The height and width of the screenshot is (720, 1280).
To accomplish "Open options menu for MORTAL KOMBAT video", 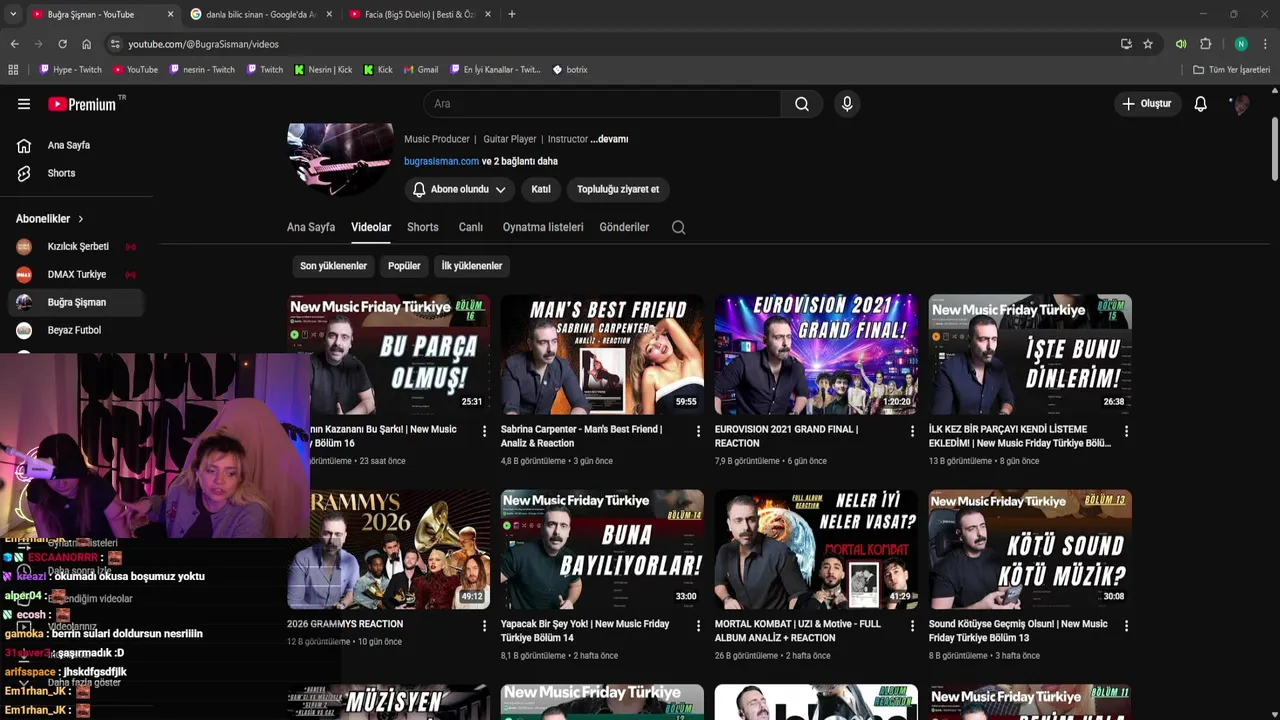I will pos(912,626).
